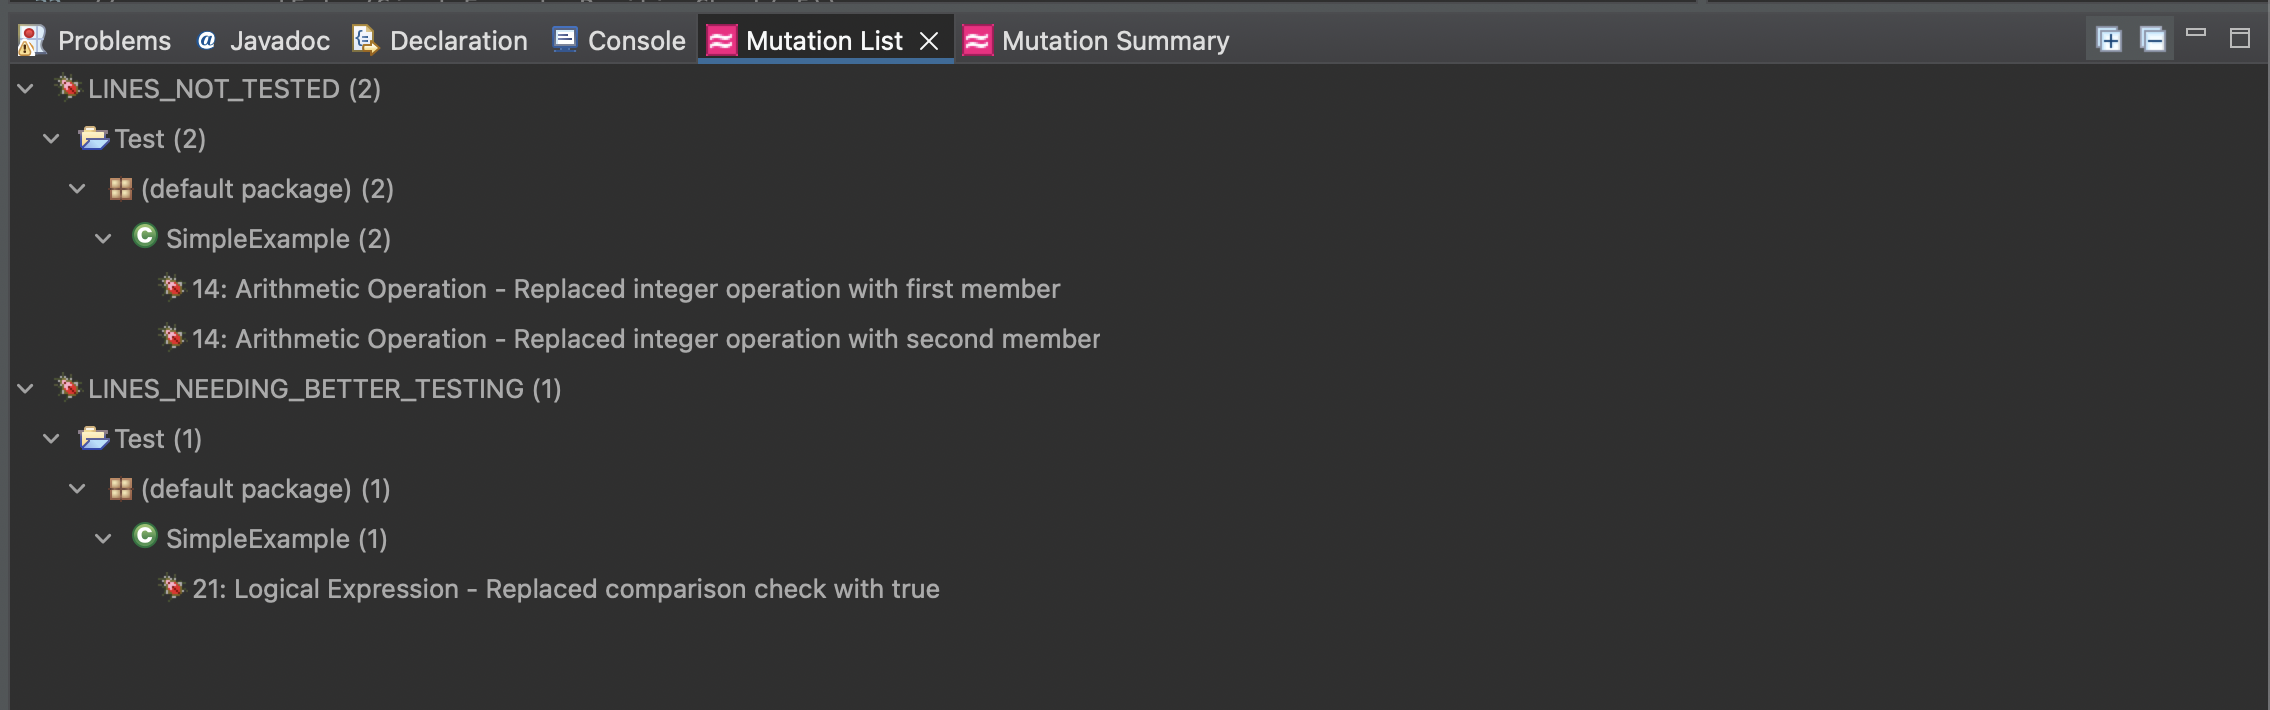
Task: Collapse the SimpleExample (1) class node
Action: (103, 539)
